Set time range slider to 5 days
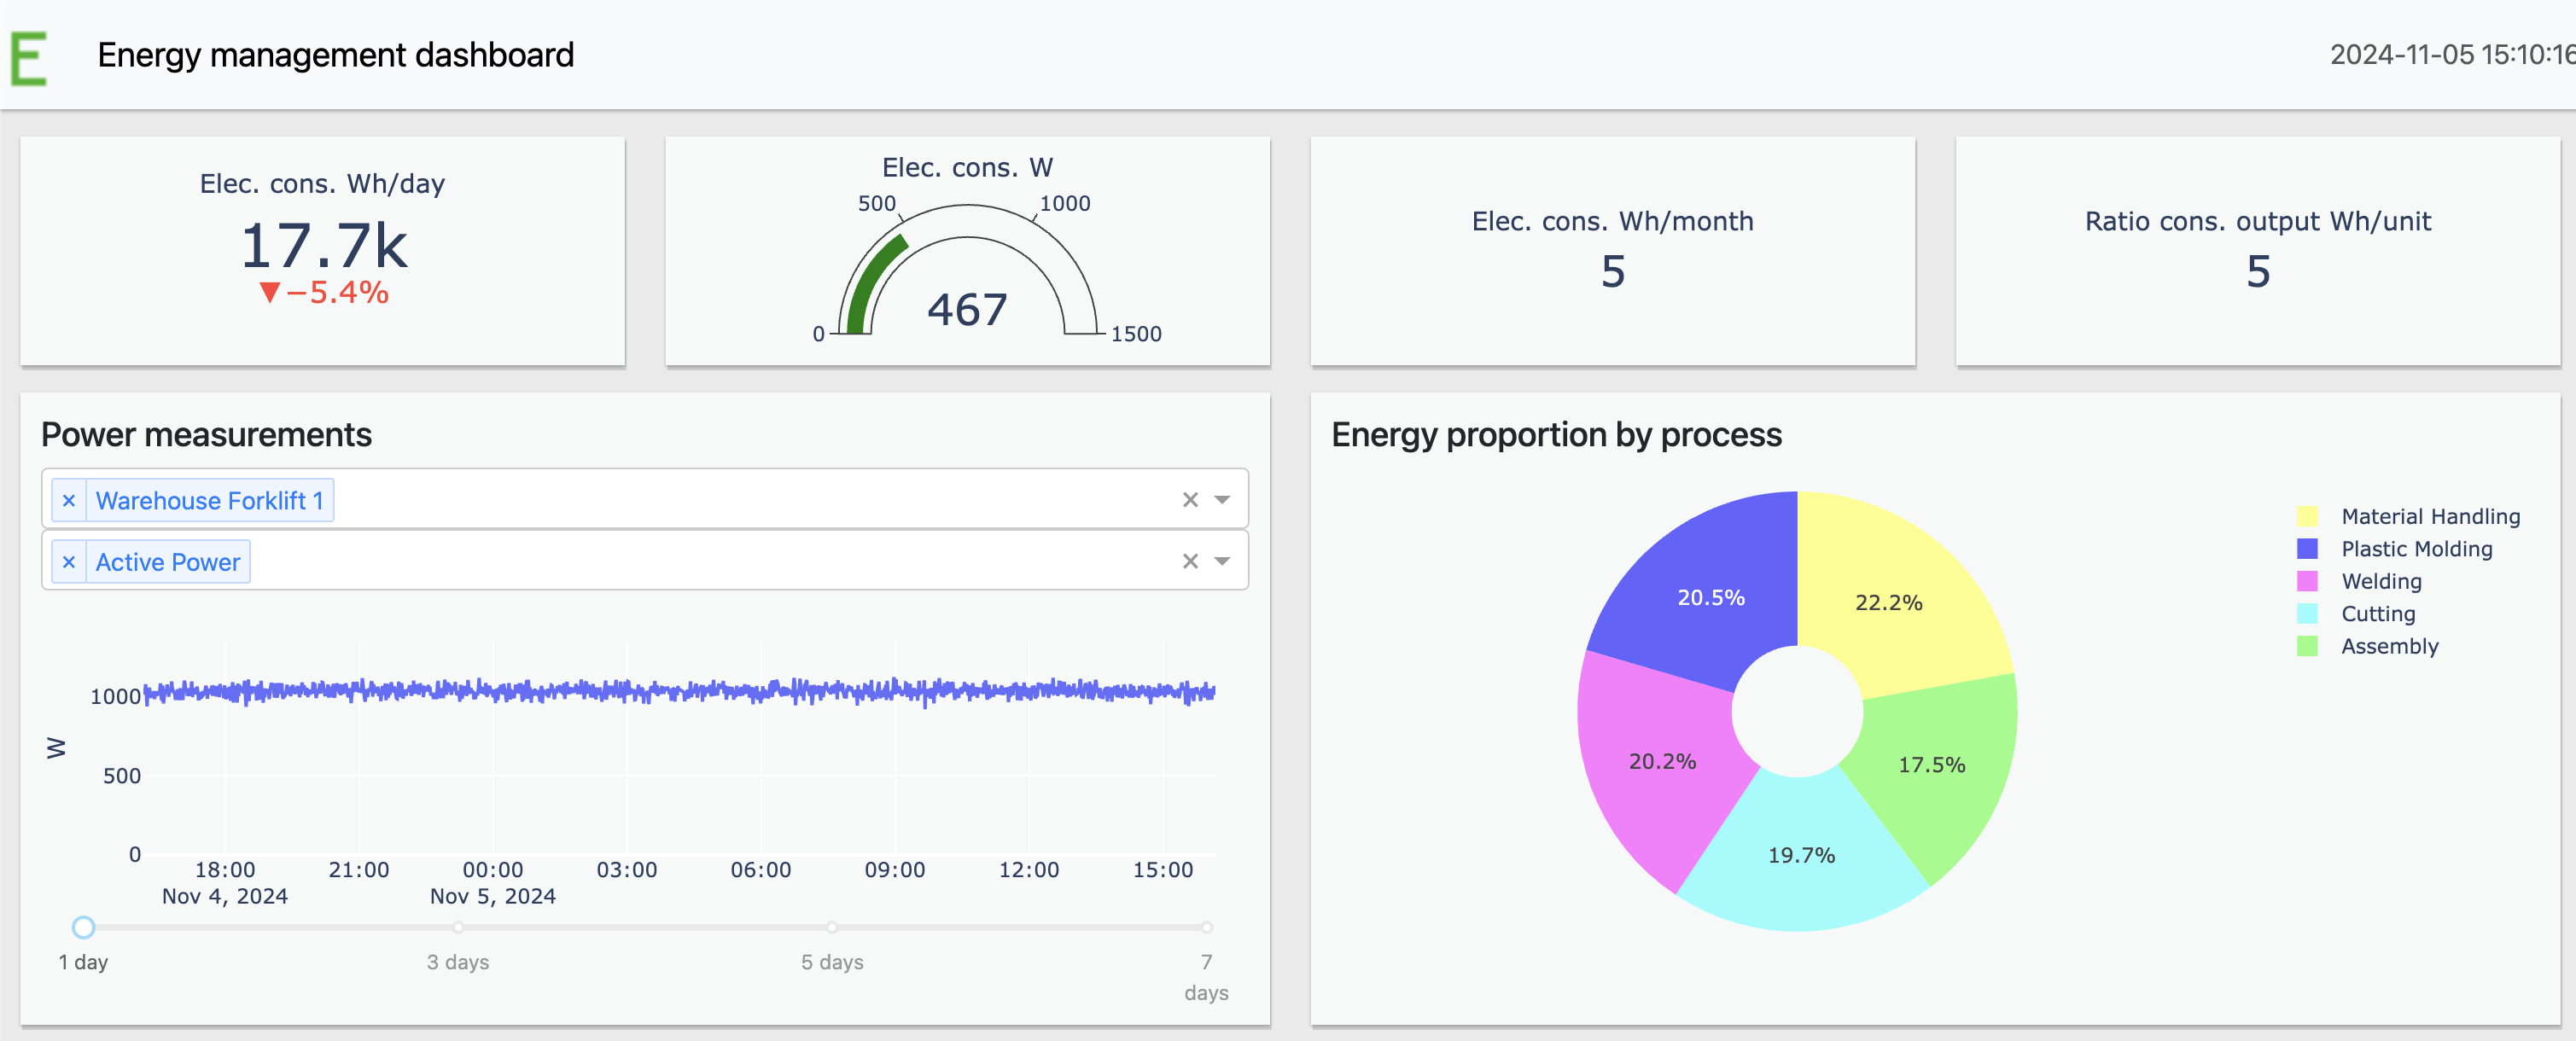The height and width of the screenshot is (1041, 2576). [x=832, y=927]
